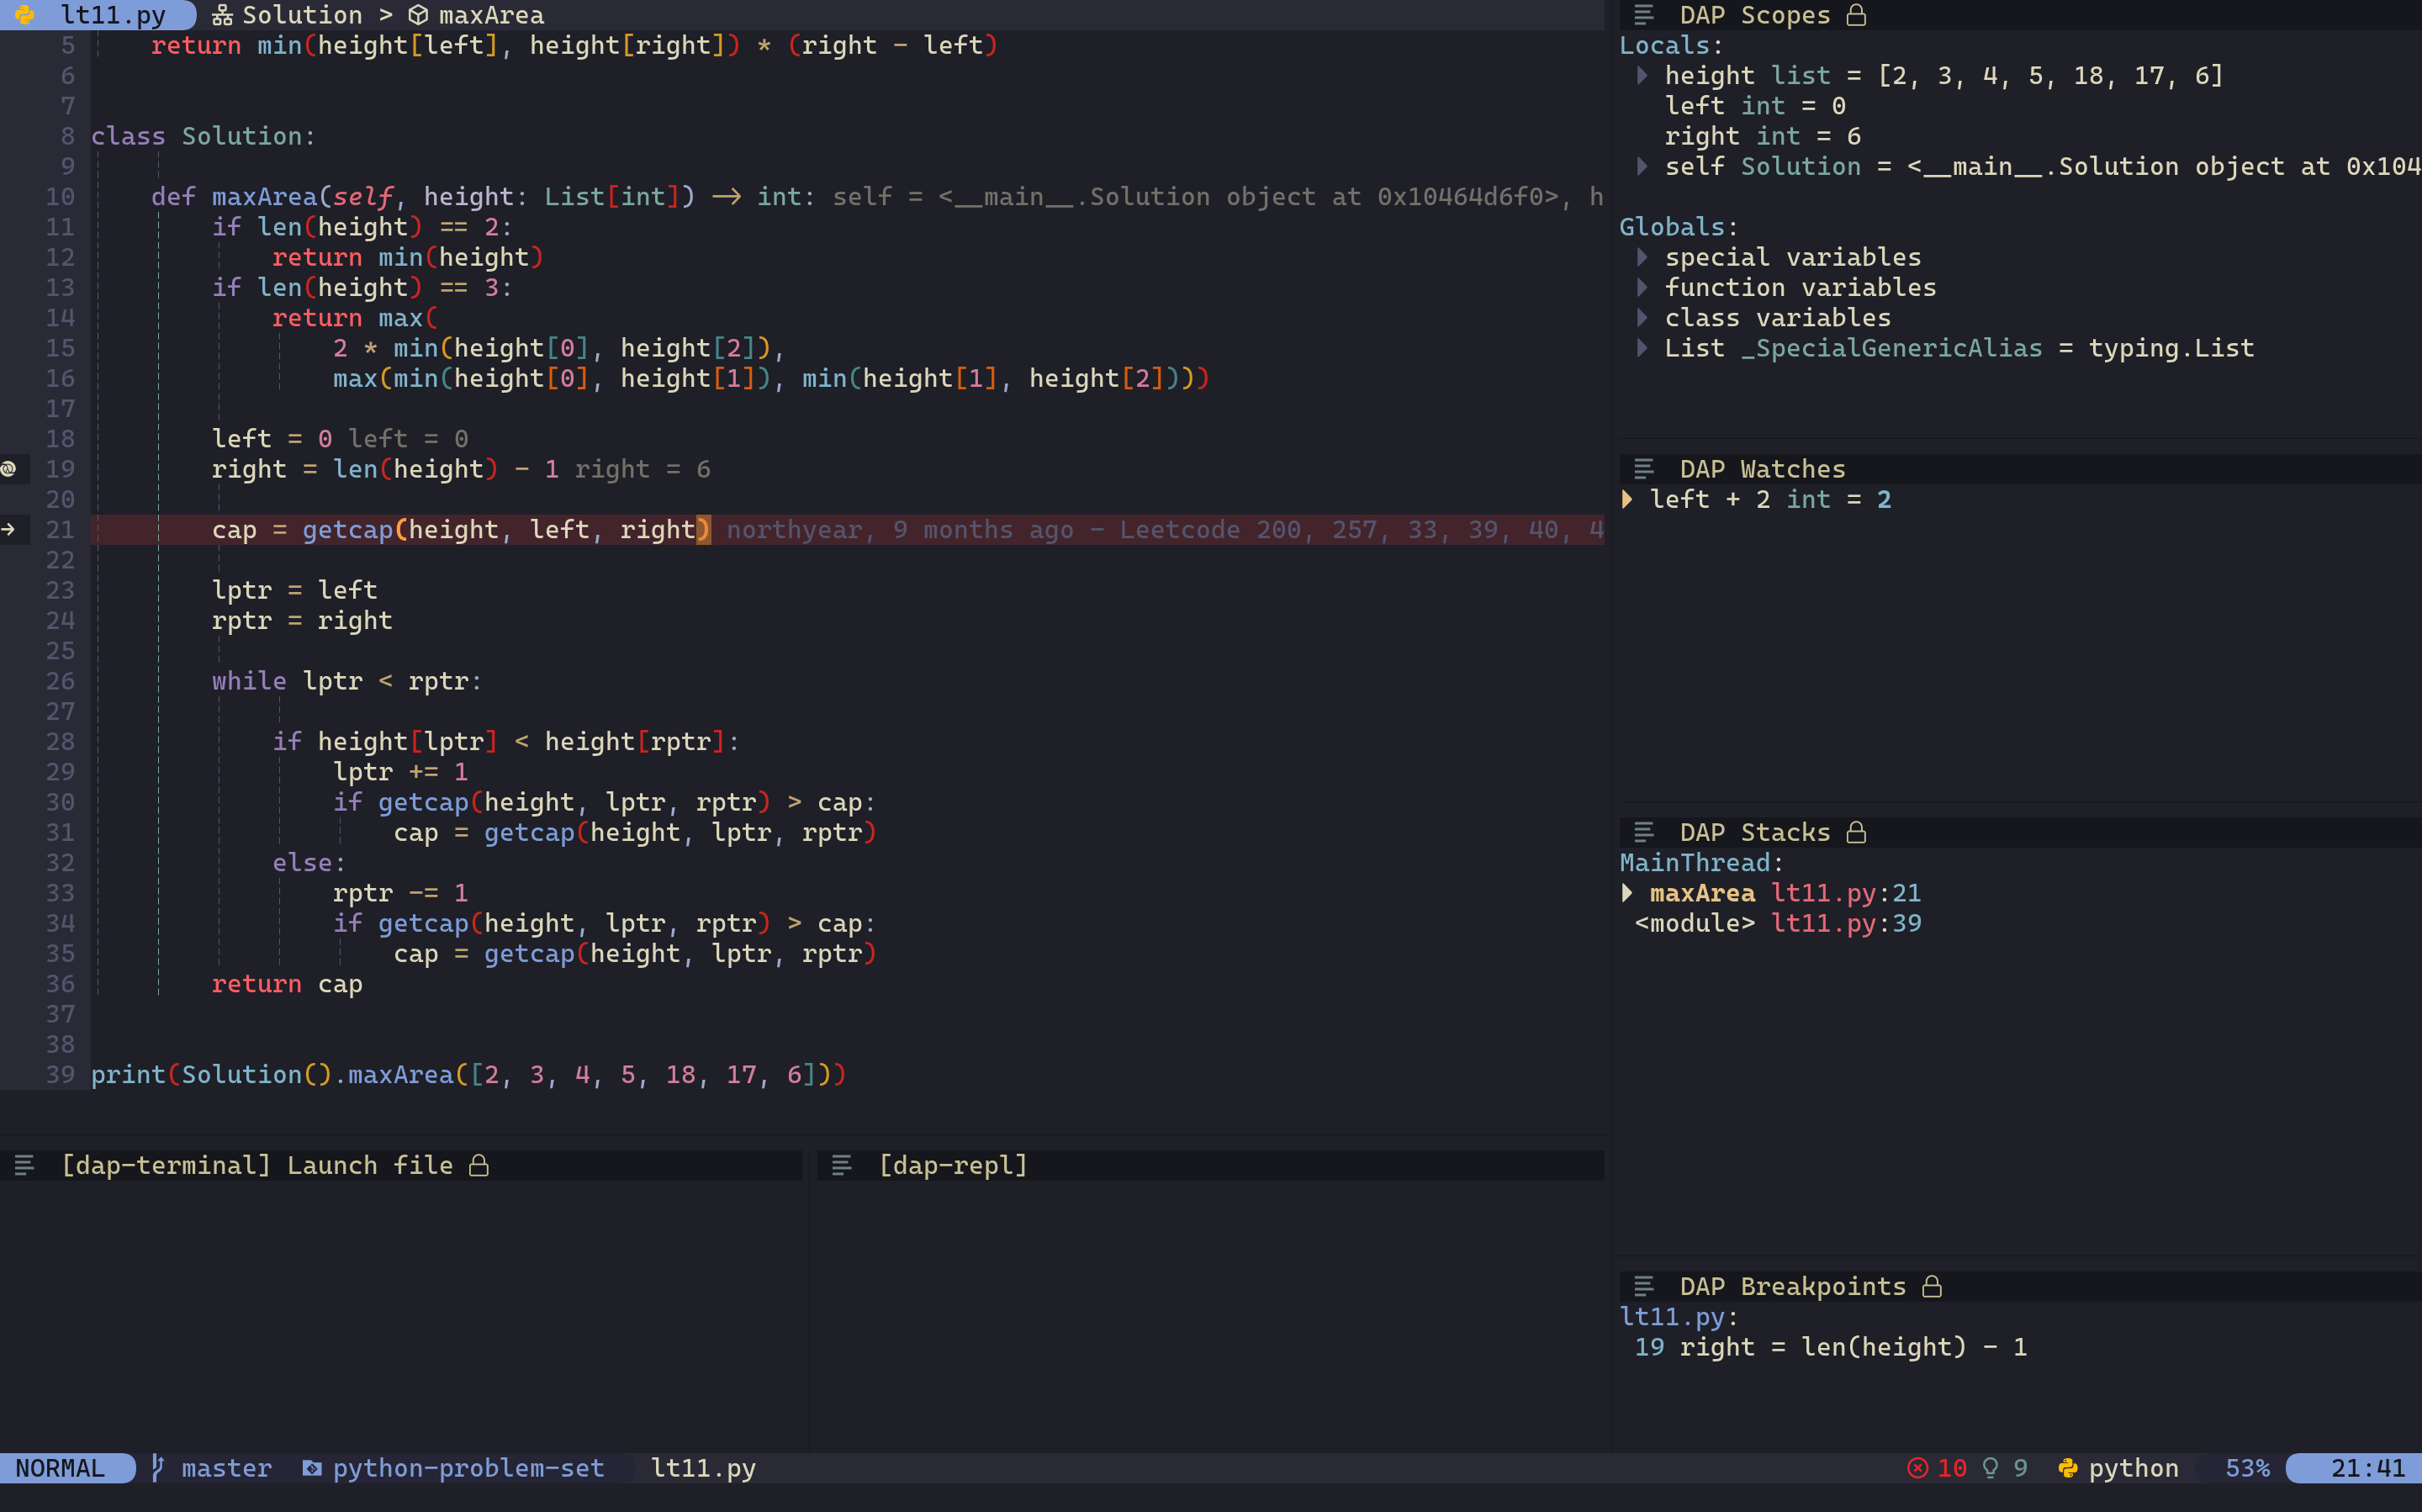The image size is (2422, 1512).
Task: Click the Python icon on lt11.py tab
Action: click(x=25, y=15)
